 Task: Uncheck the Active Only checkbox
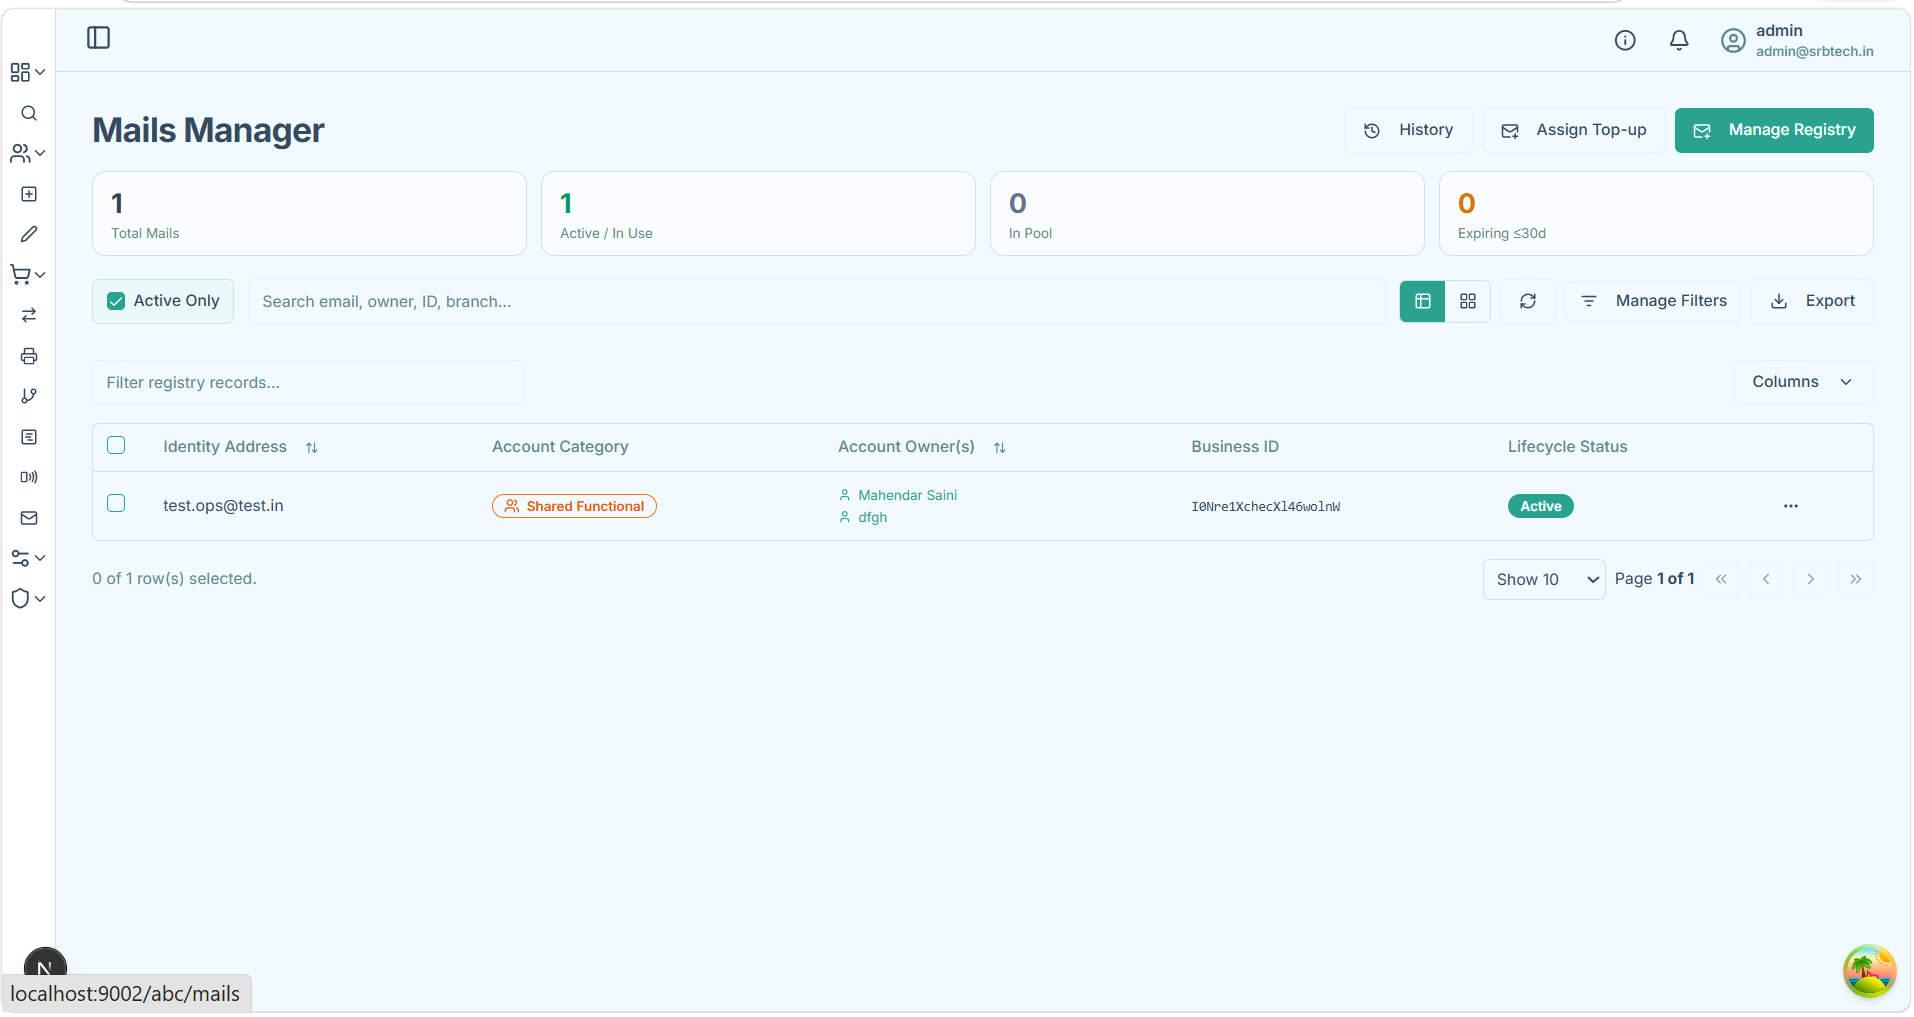pyautogui.click(x=116, y=301)
